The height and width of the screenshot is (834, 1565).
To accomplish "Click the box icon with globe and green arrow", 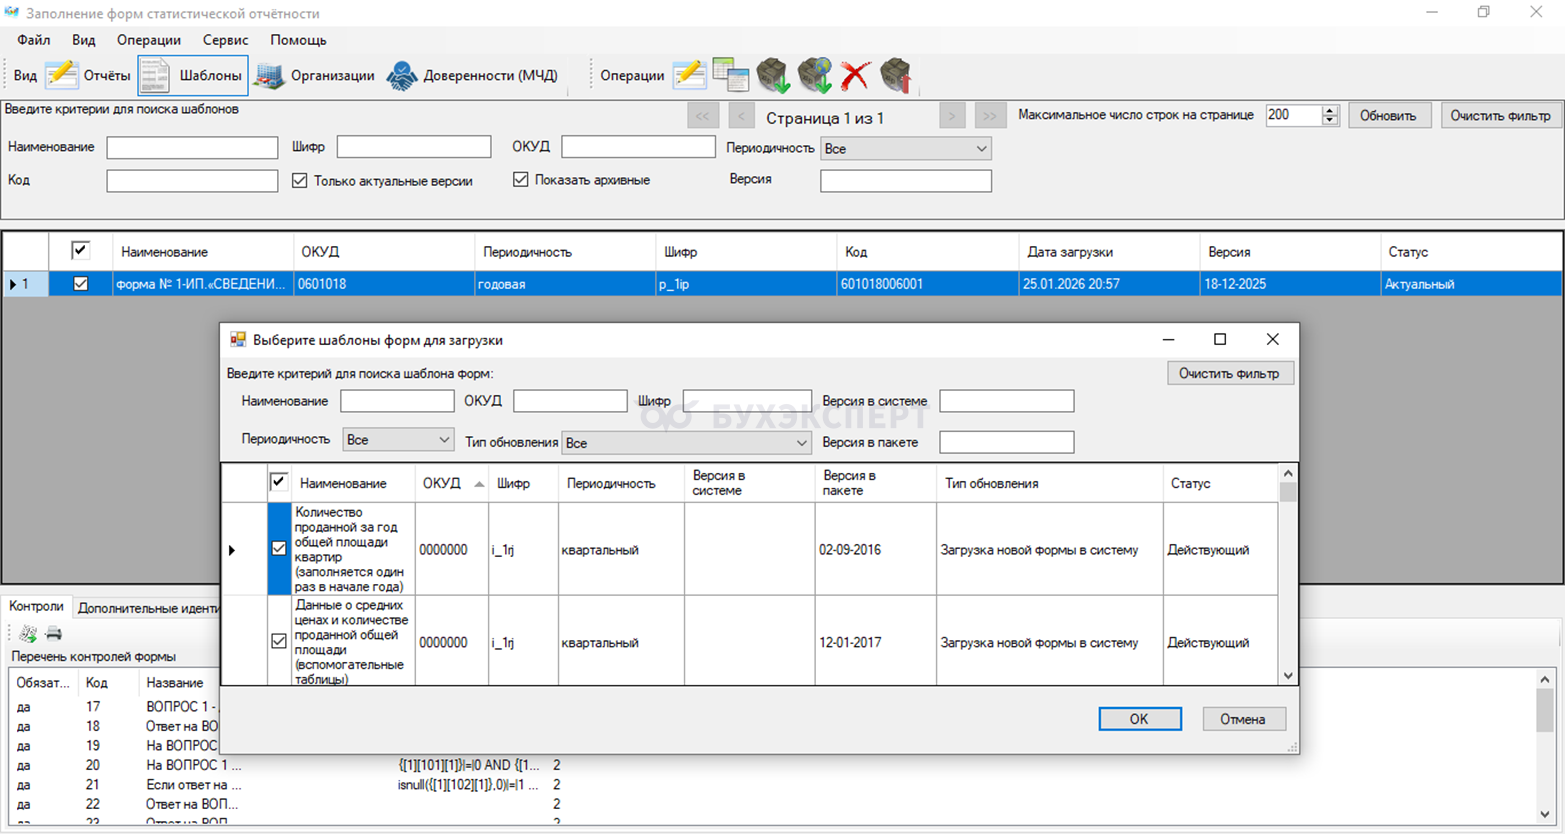I will click(x=815, y=76).
